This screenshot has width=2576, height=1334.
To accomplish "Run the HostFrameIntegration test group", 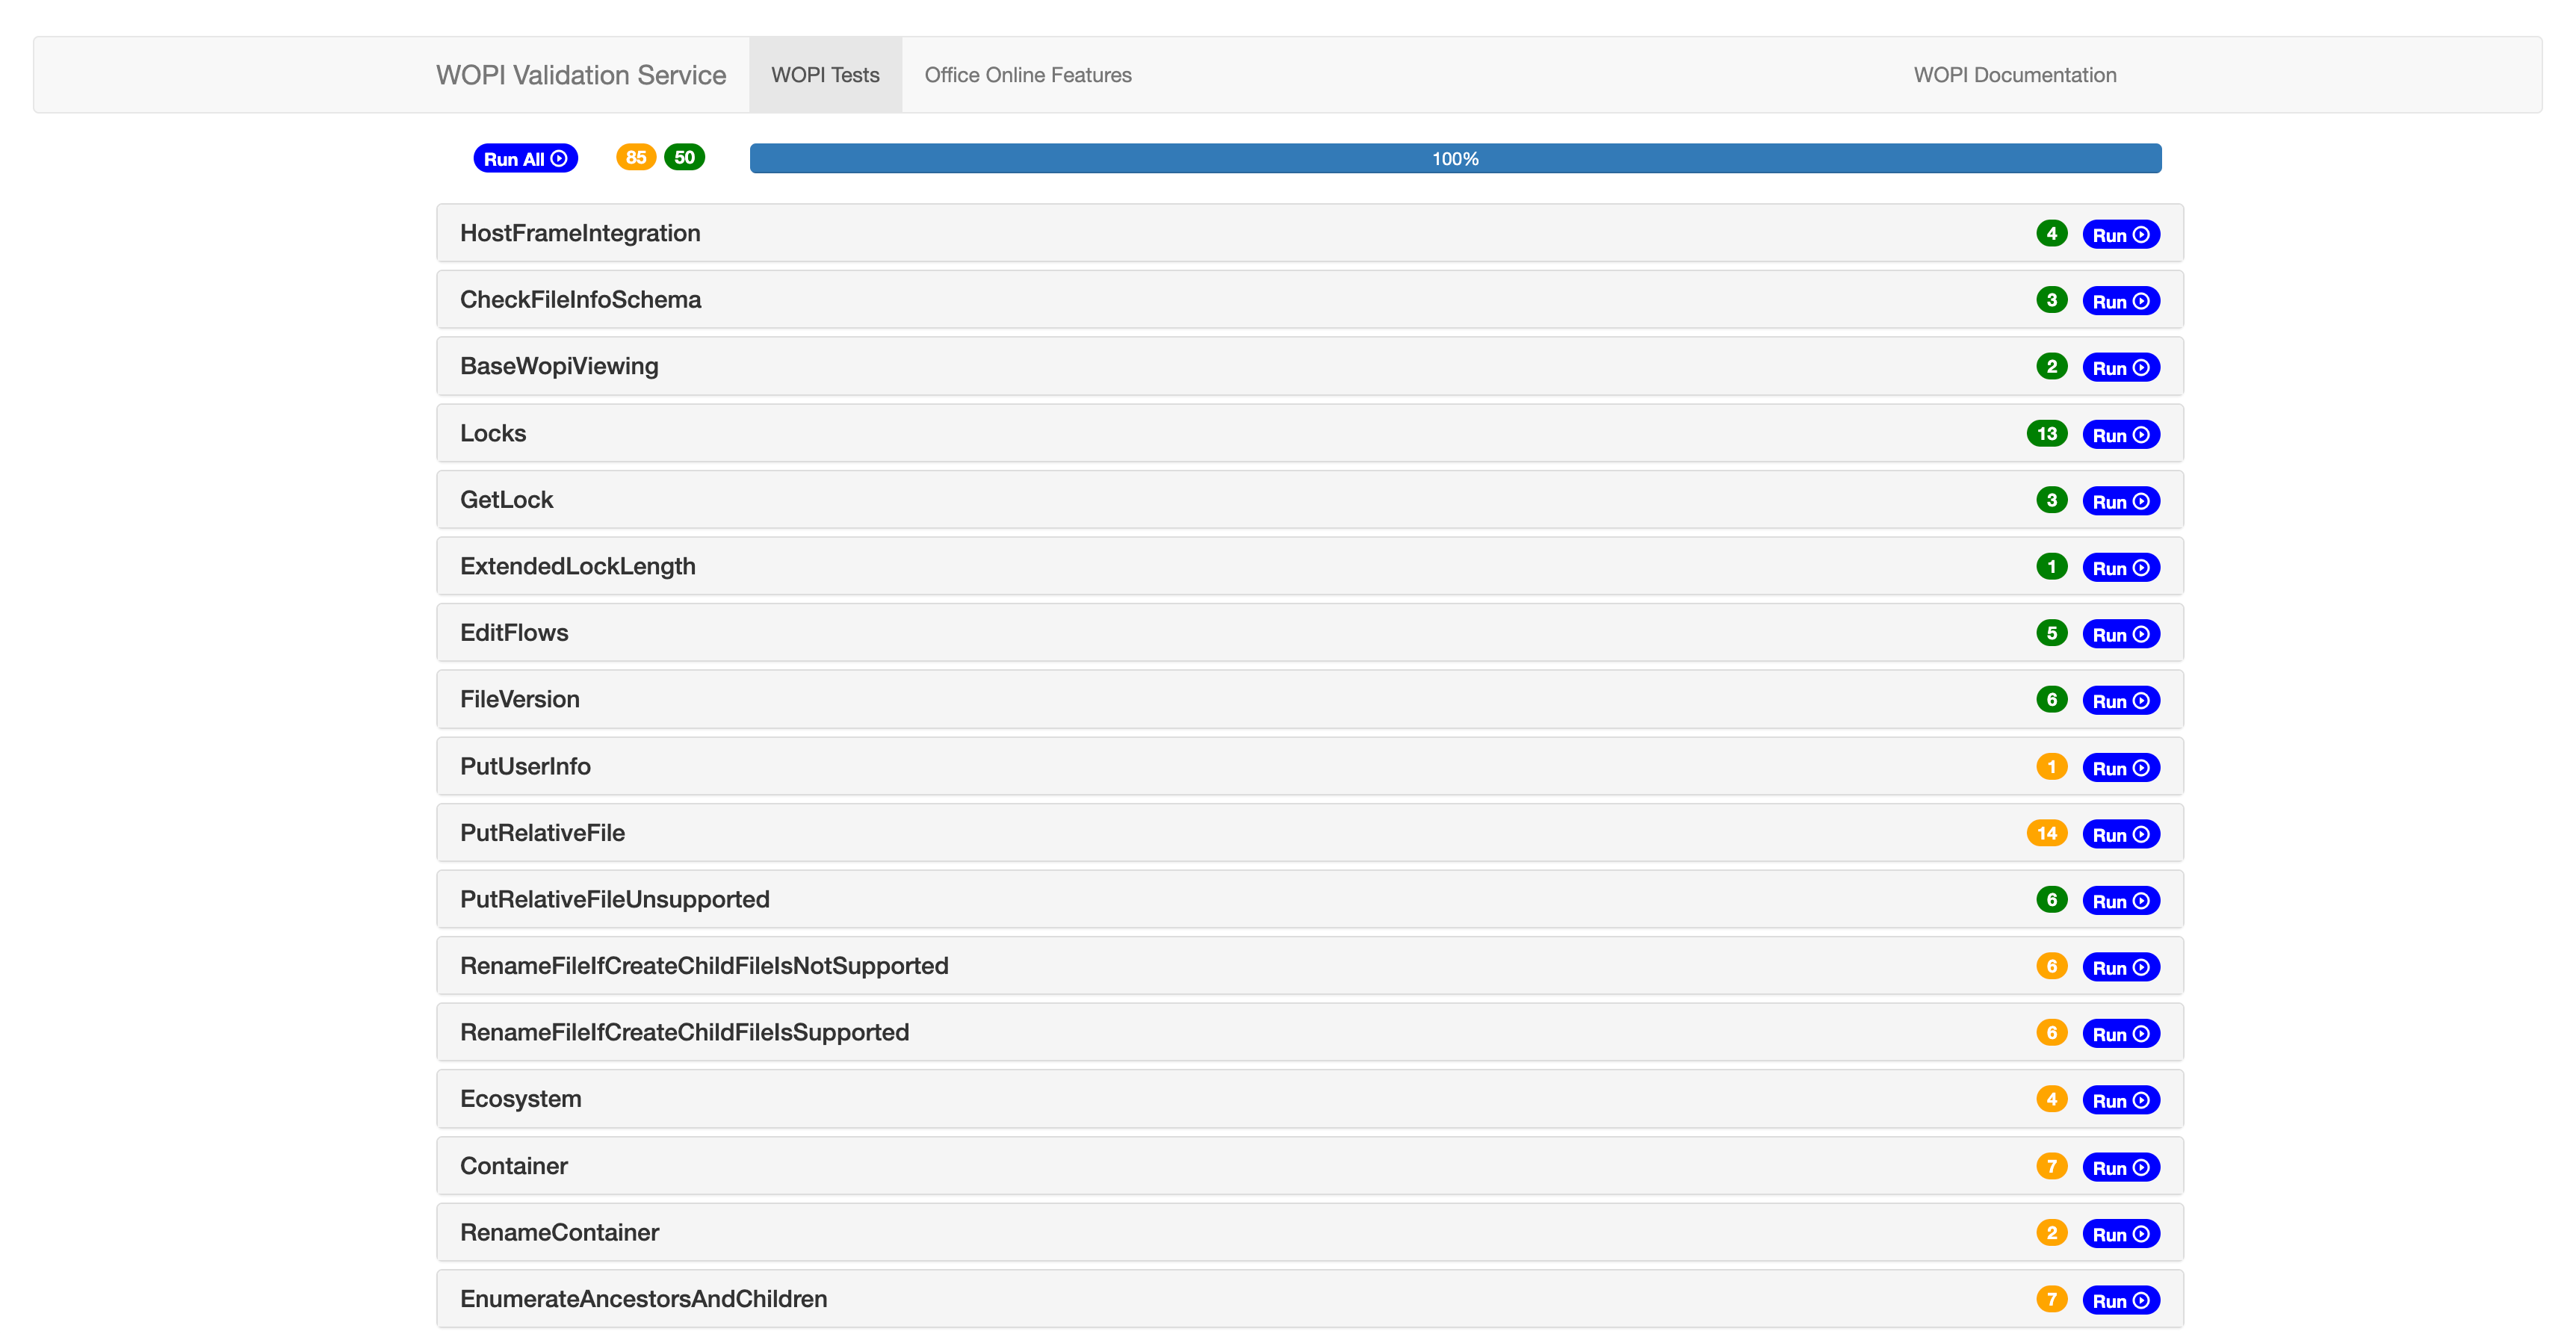I will pyautogui.click(x=2120, y=234).
